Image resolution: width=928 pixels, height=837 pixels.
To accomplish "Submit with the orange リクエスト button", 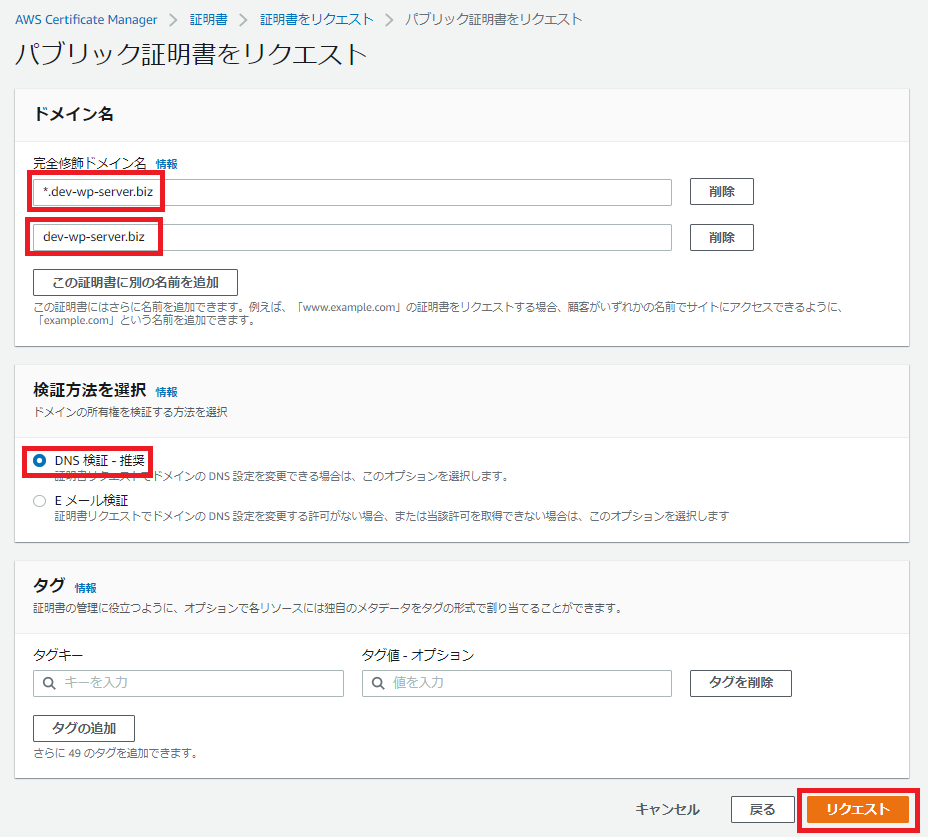I will coord(857,809).
